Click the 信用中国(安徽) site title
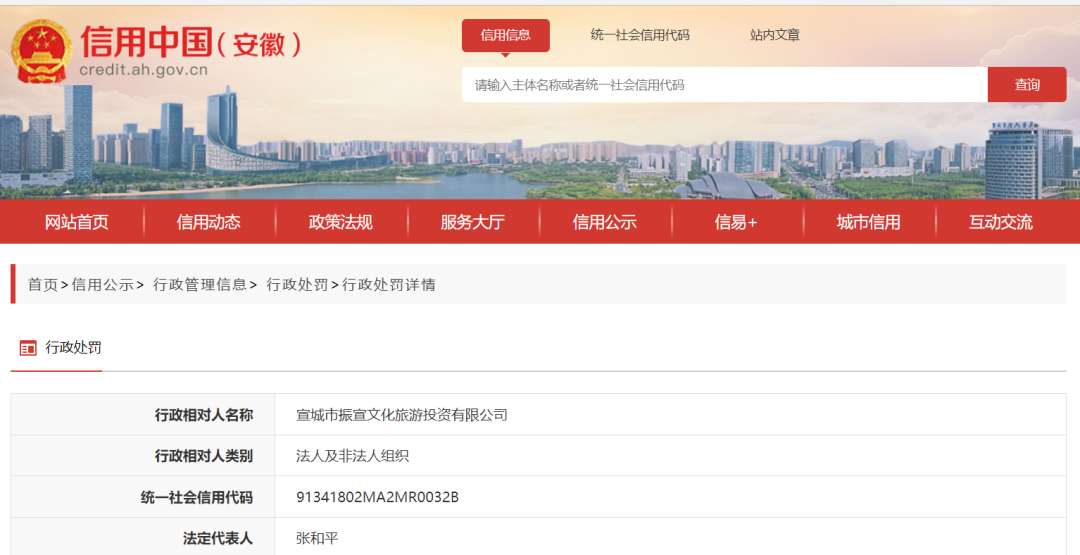 (x=190, y=41)
